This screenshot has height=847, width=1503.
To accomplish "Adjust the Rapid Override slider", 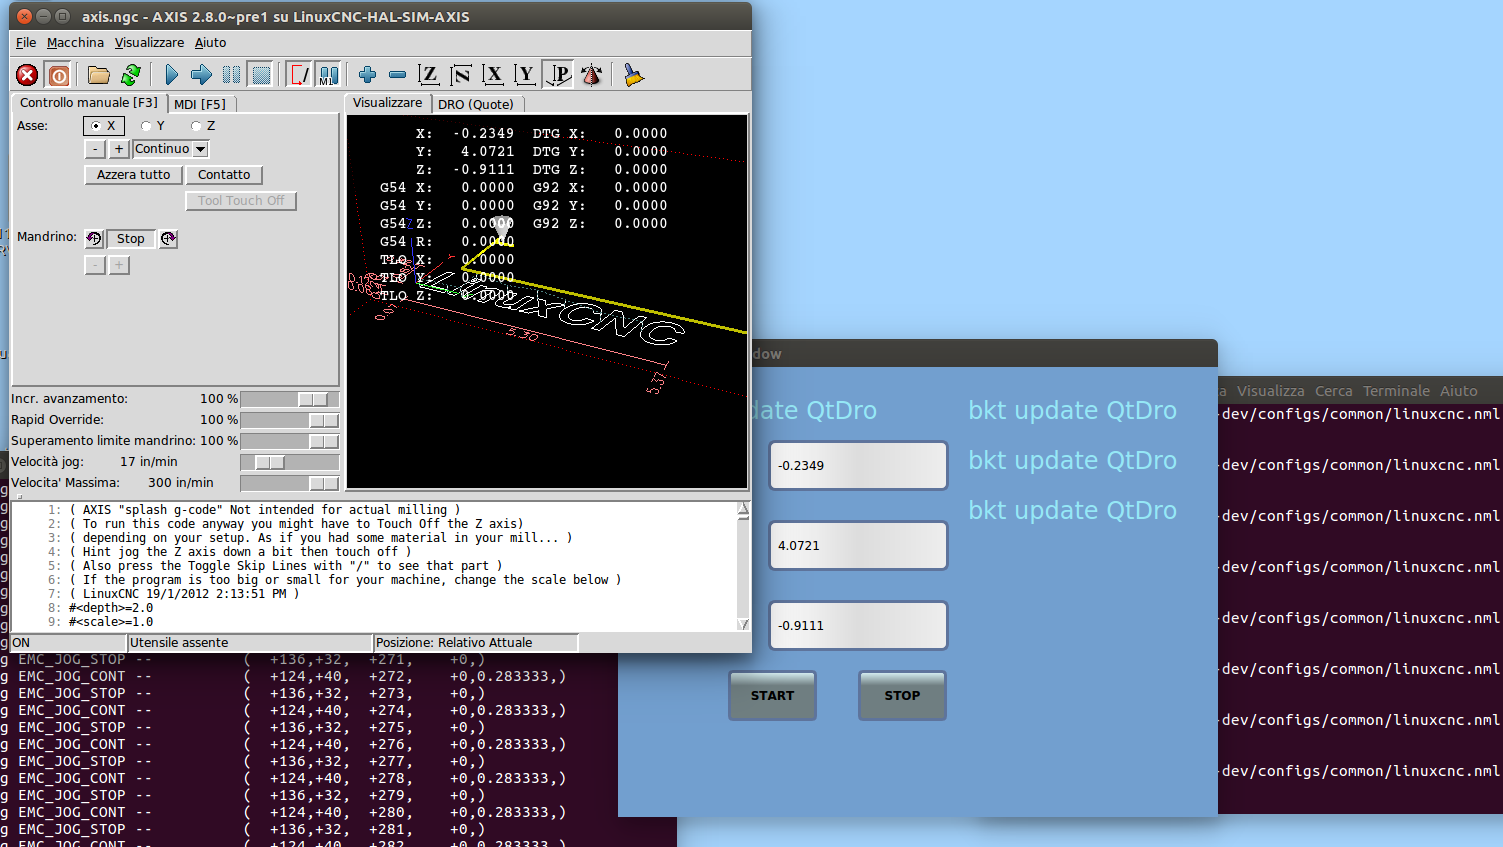I will click(x=290, y=420).
